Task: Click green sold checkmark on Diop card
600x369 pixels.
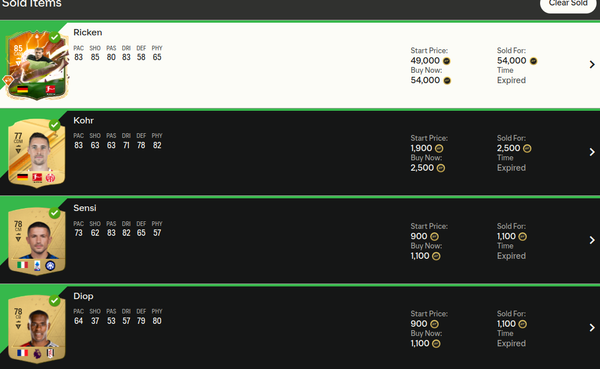Action: 55,301
